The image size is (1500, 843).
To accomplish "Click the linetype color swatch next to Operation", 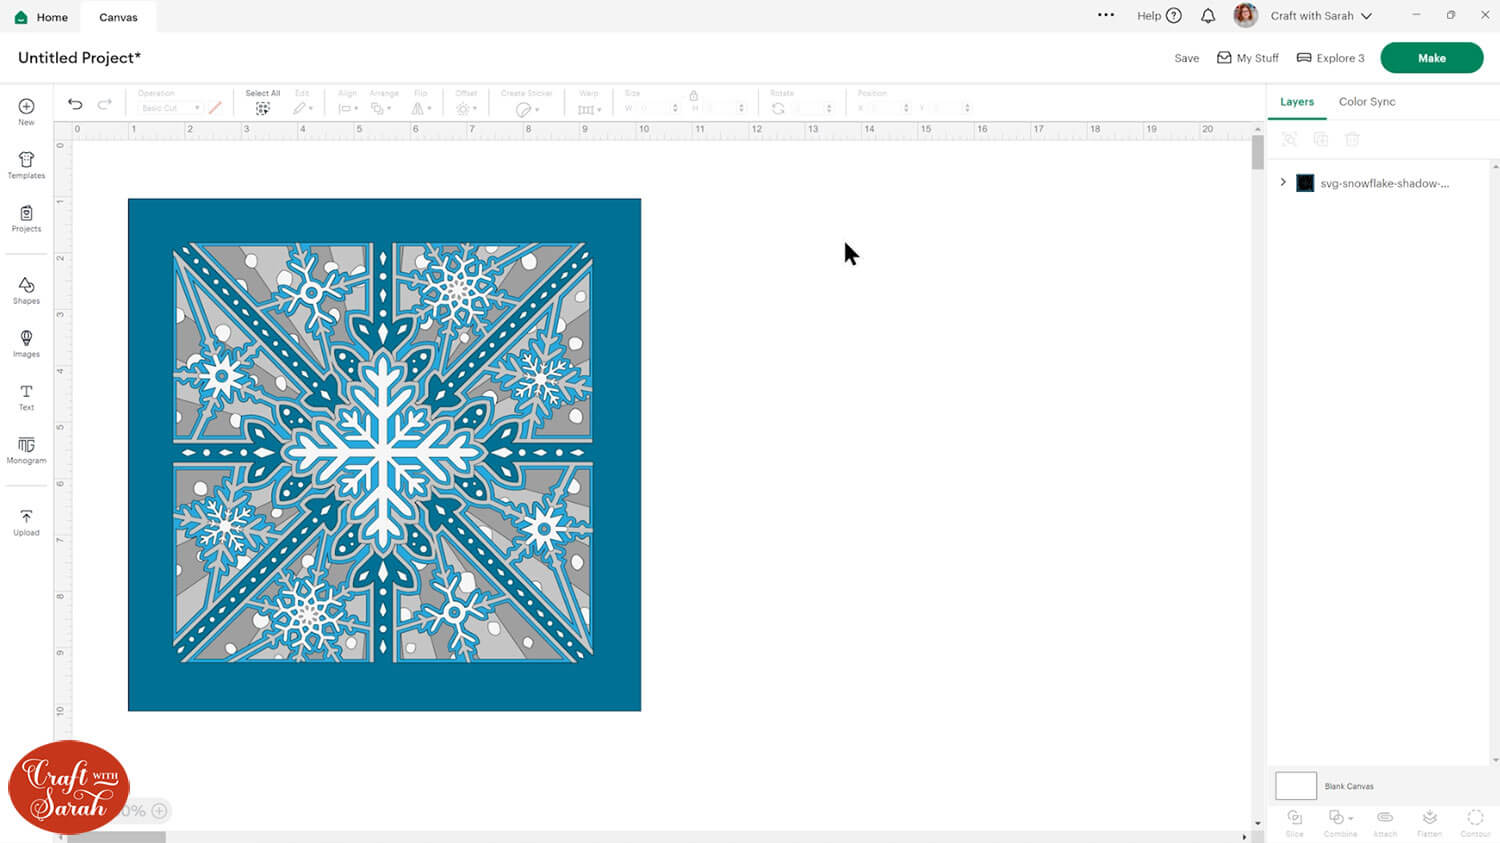I will click(x=215, y=108).
